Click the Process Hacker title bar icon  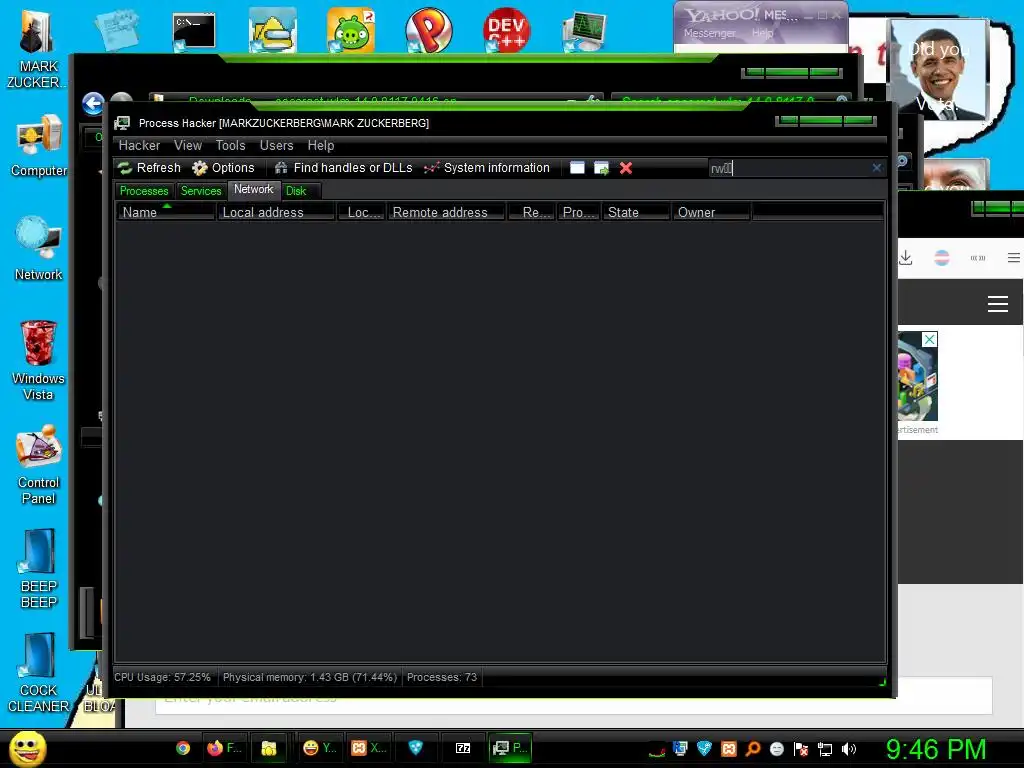pyautogui.click(x=122, y=123)
